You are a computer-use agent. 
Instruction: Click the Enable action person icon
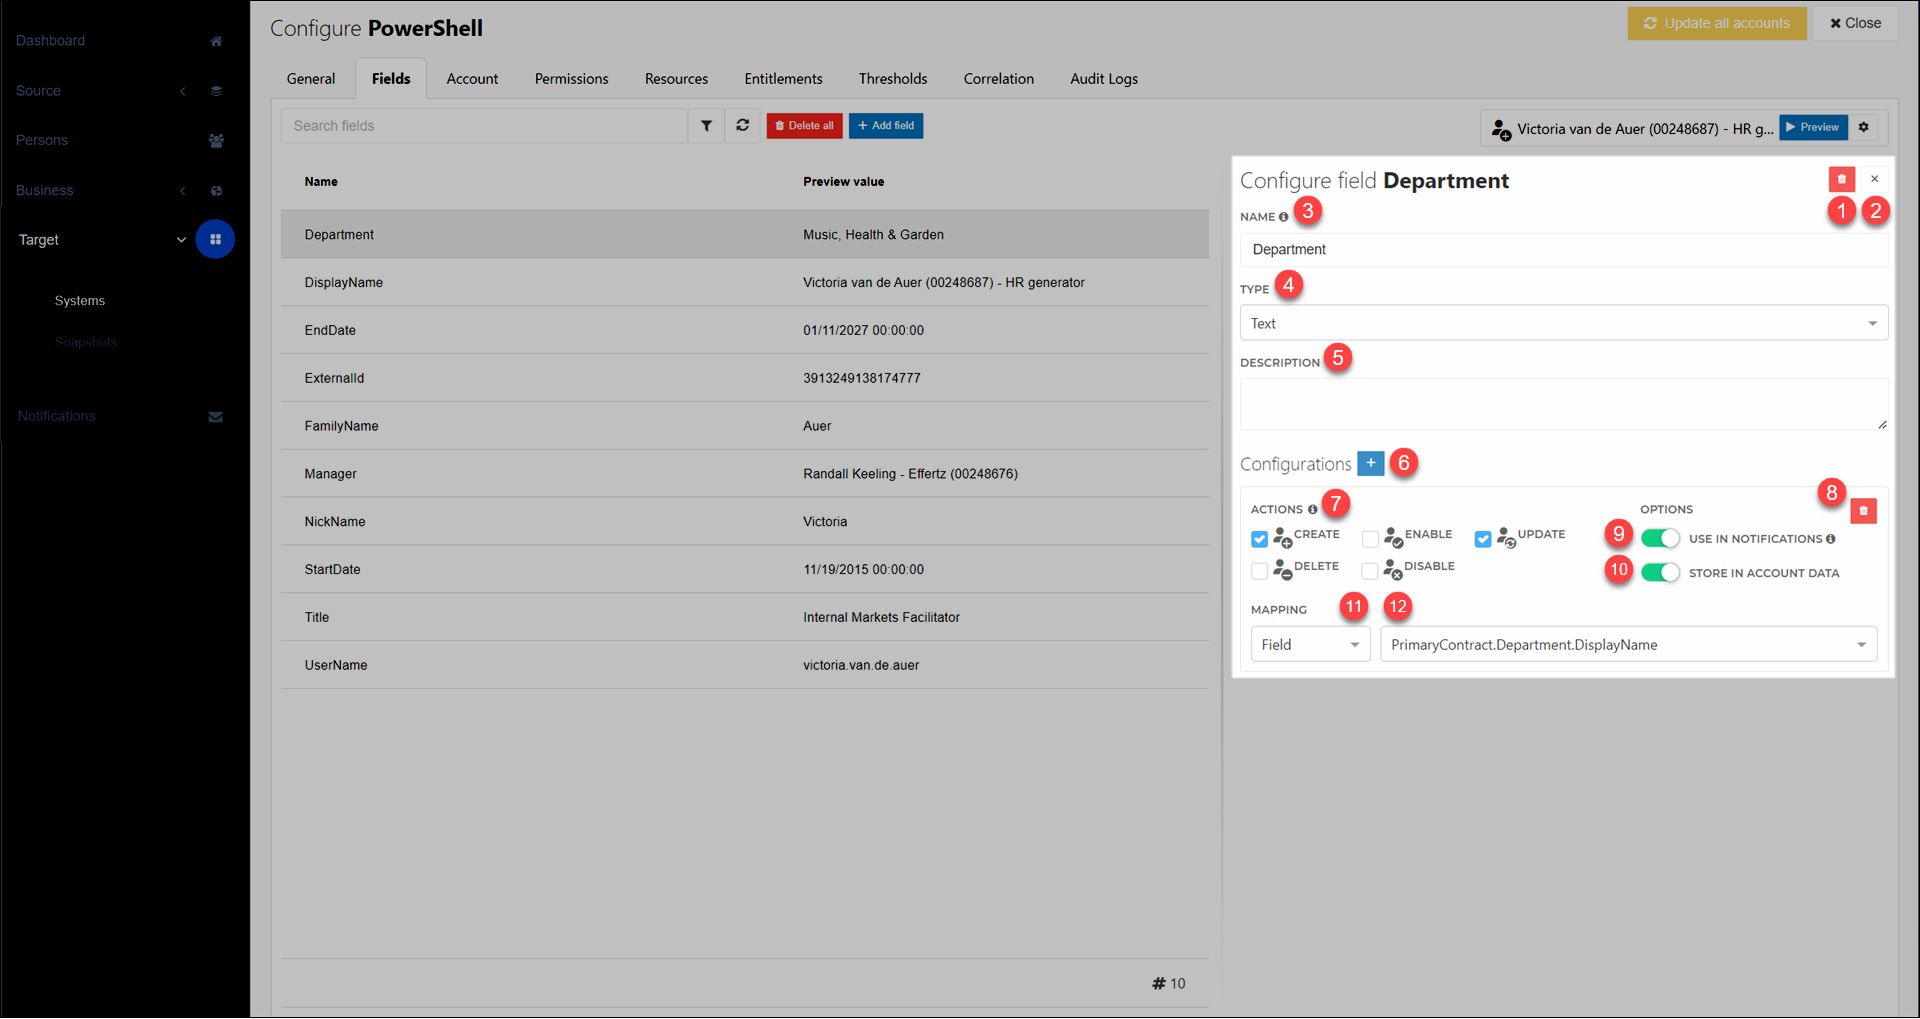1393,538
